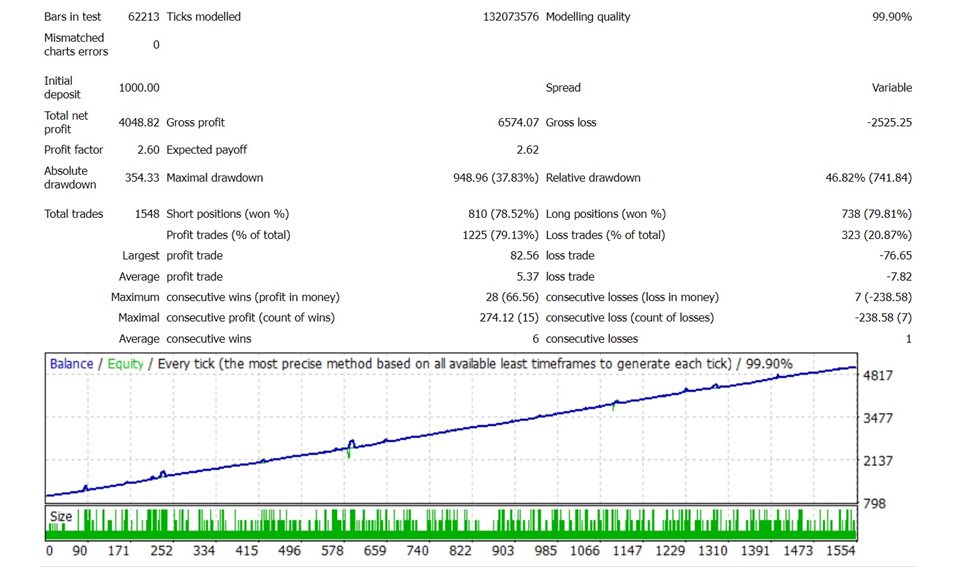The height and width of the screenshot is (567, 960).
Task: Select the Gross profit value 6574.07
Action: (x=518, y=122)
